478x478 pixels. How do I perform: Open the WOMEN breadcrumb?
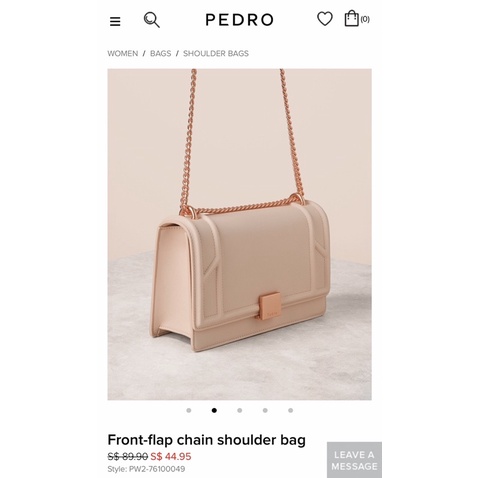(x=123, y=54)
